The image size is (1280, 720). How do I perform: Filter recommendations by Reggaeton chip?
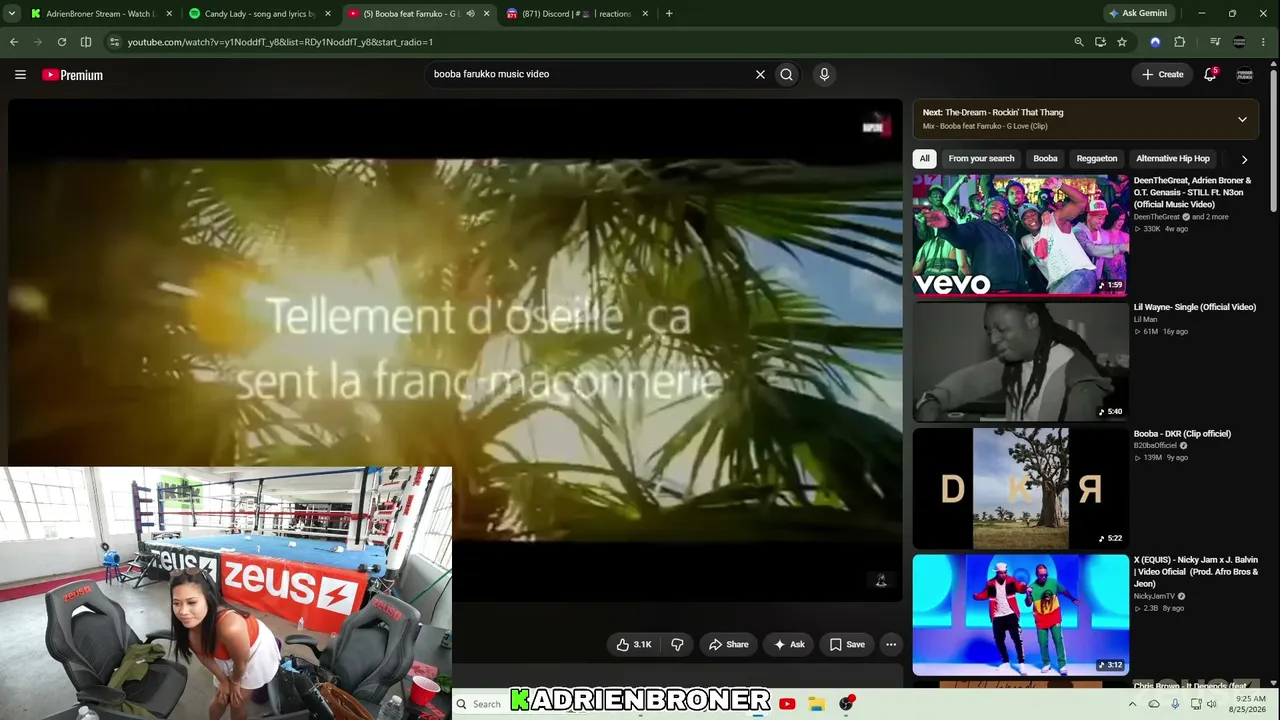1097,159
